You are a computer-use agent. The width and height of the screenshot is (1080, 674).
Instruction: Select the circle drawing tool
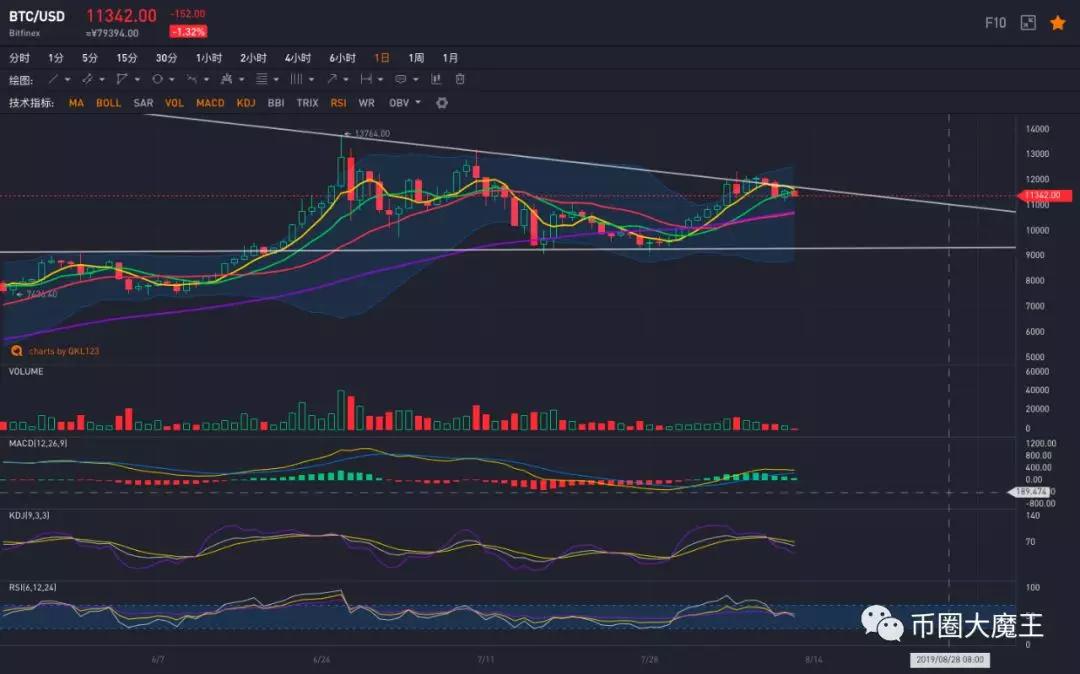click(x=157, y=80)
